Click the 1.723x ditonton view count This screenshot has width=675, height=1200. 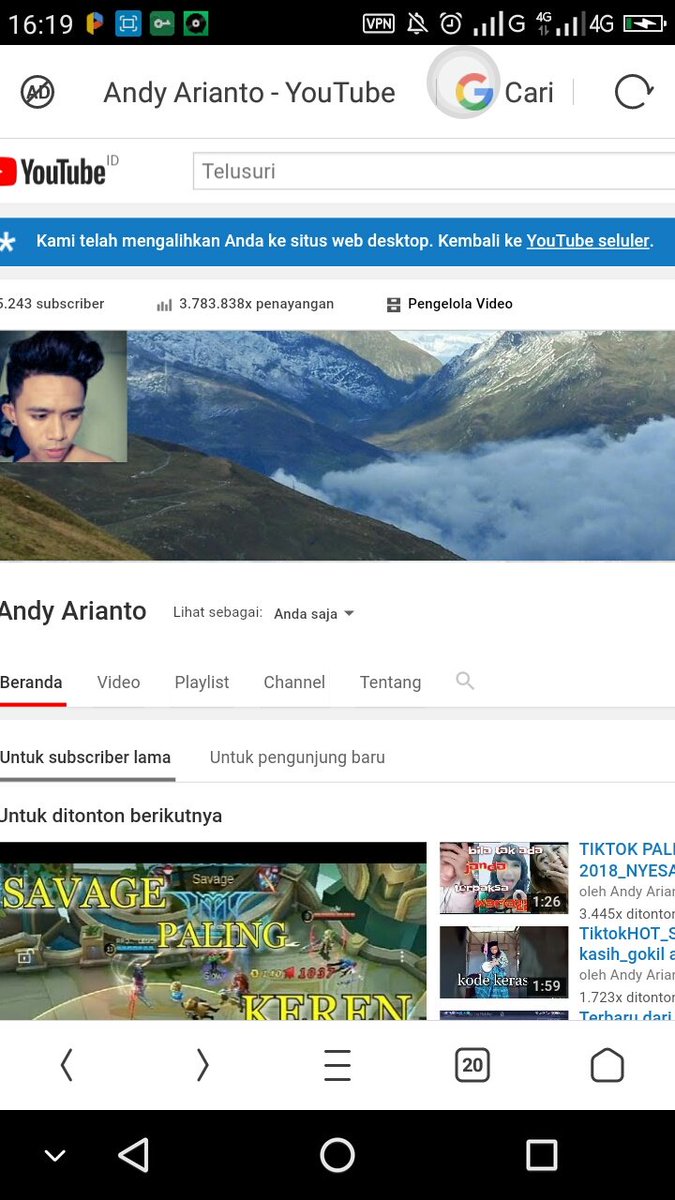(x=627, y=997)
